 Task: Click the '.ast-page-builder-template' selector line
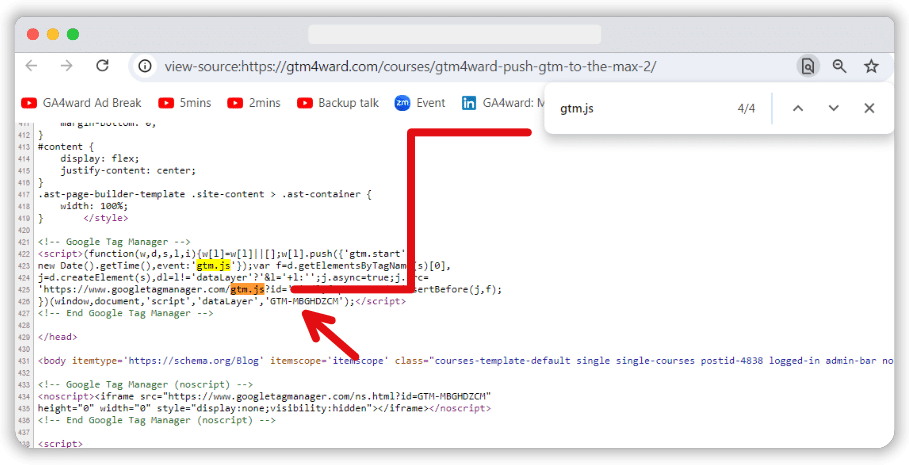coord(205,194)
